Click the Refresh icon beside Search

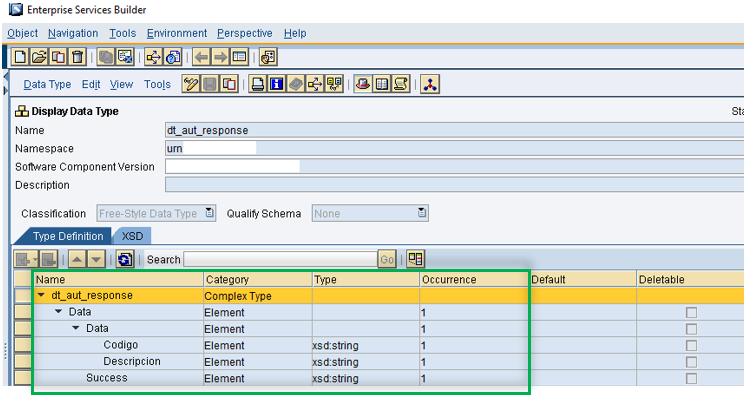click(x=125, y=260)
